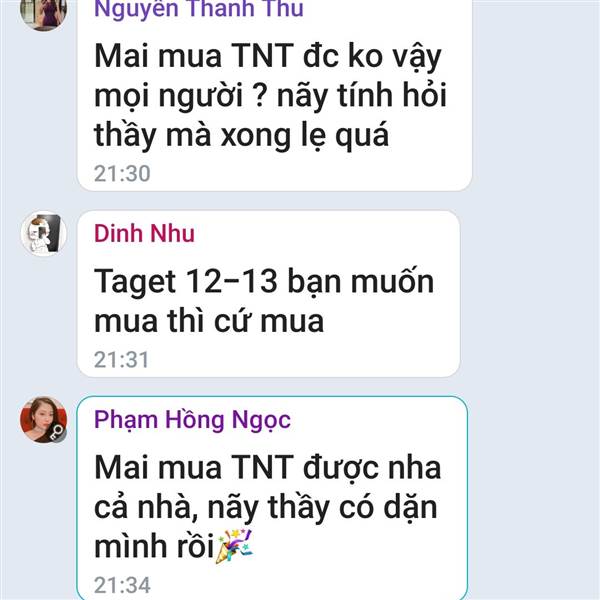Tap the 21:30 timestamp
This screenshot has width=600, height=600.
pyautogui.click(x=122, y=173)
